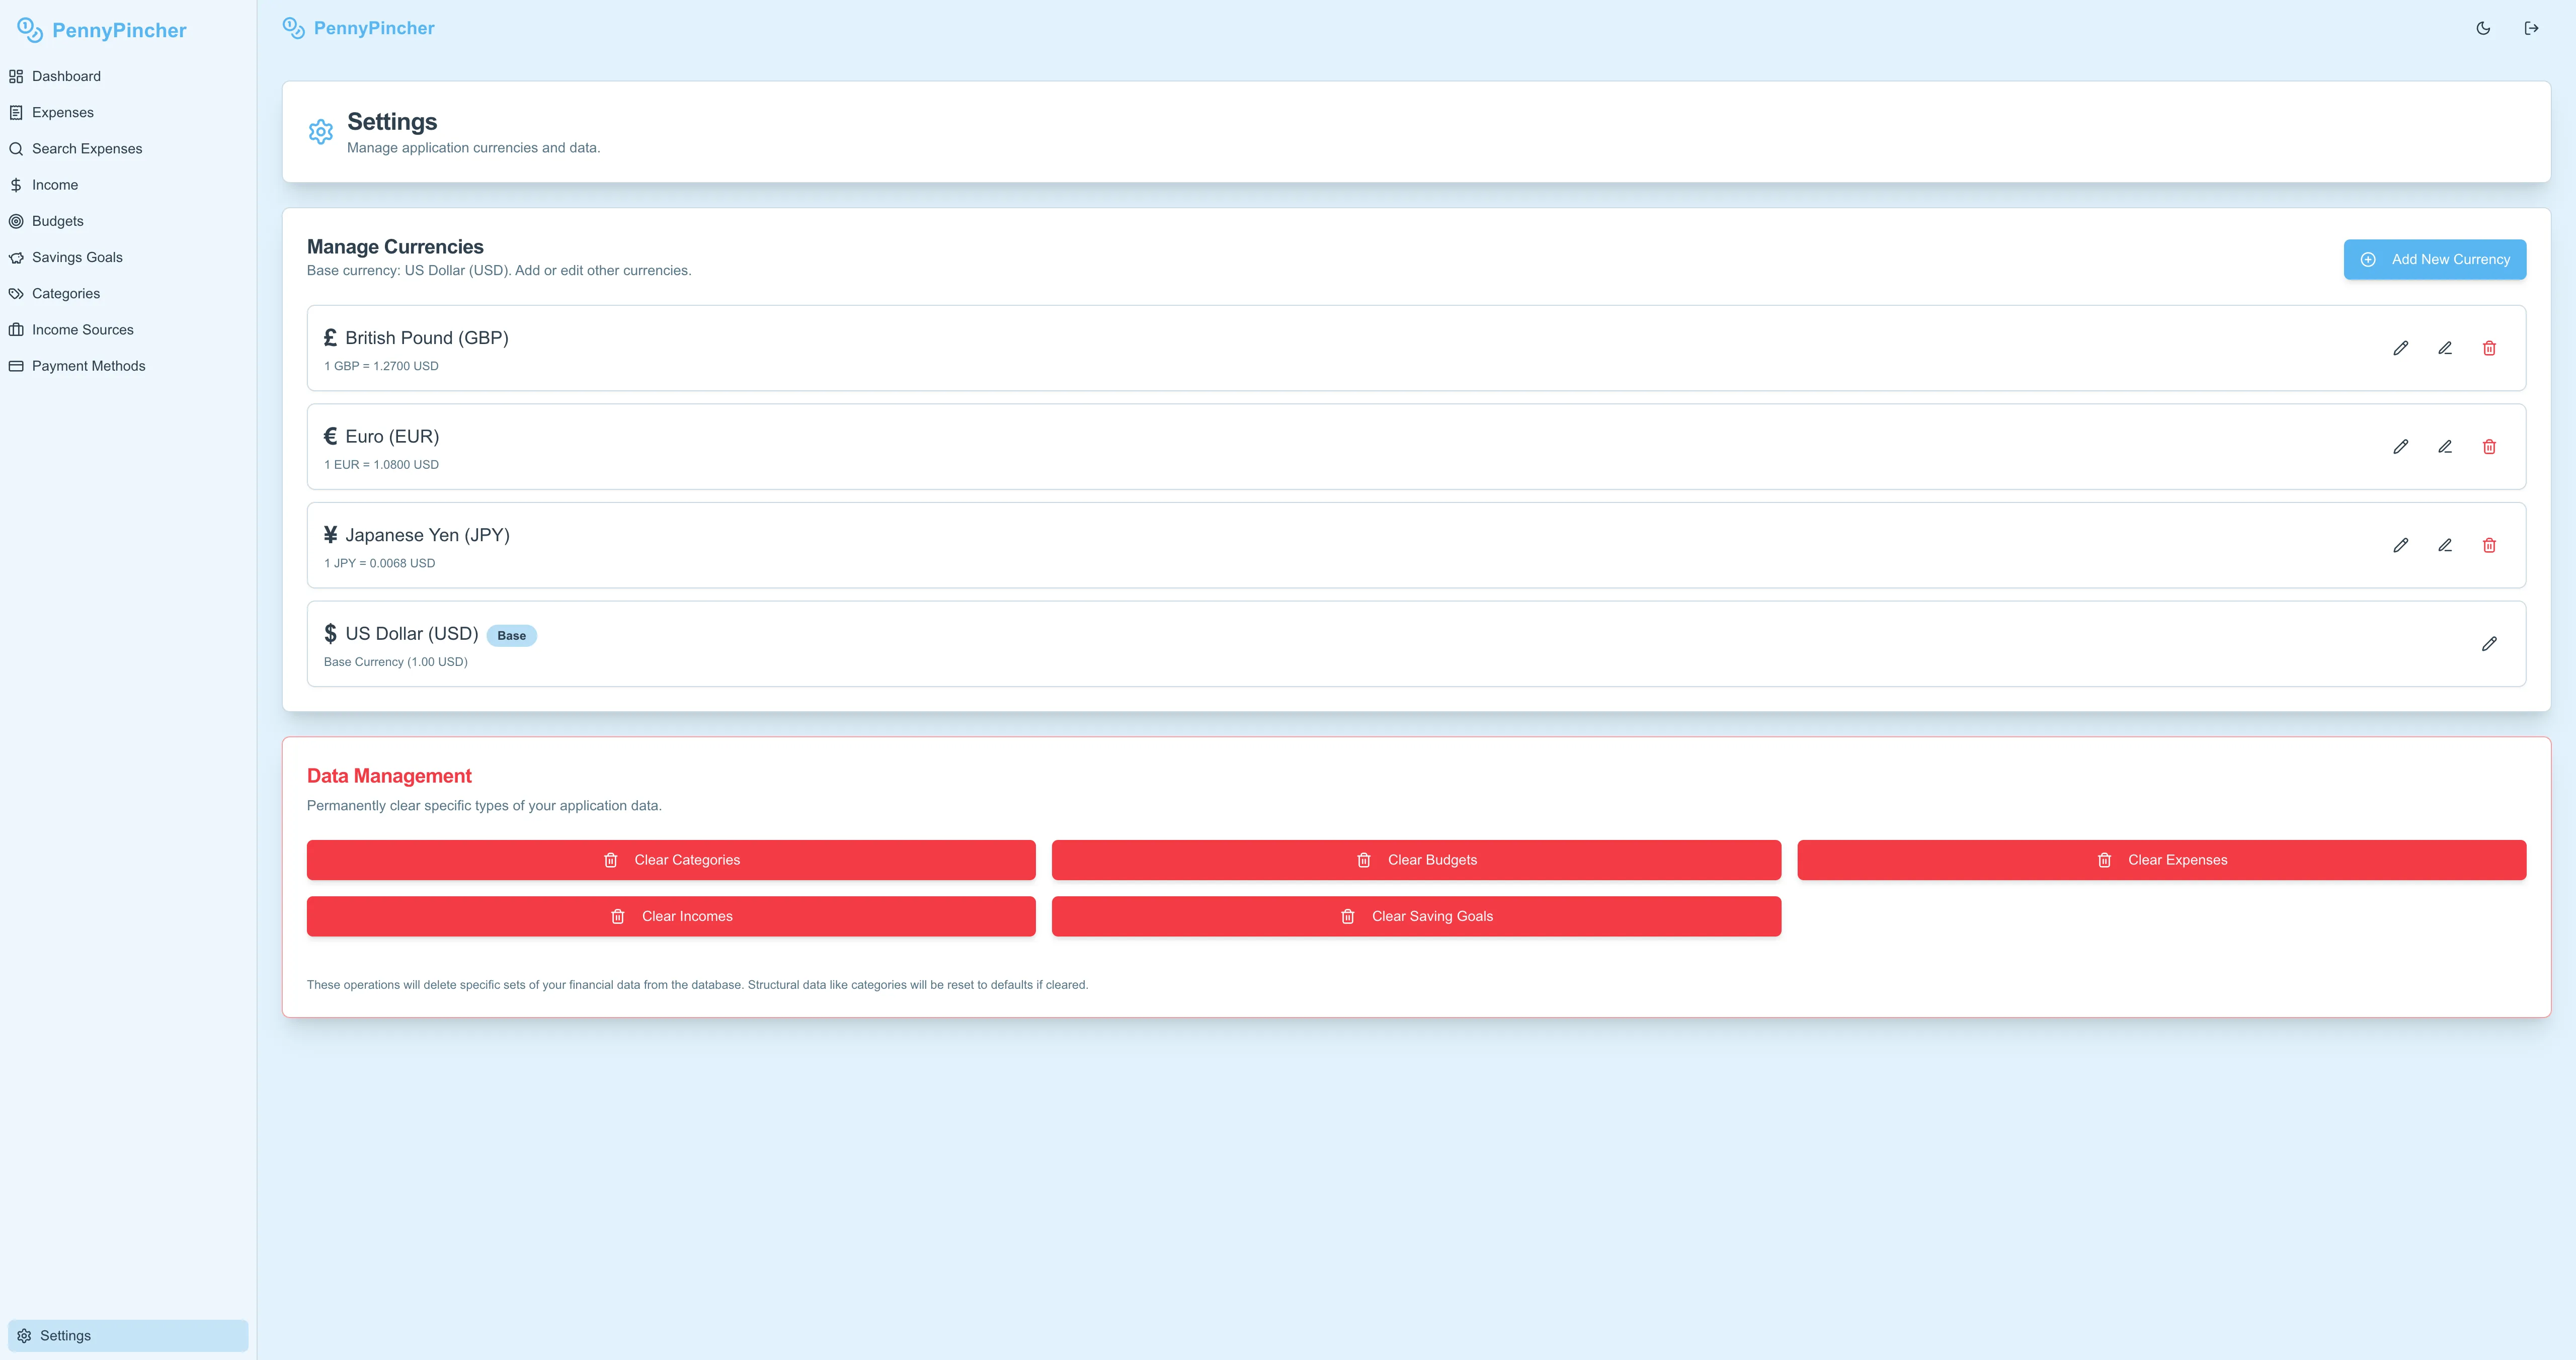Click the underlined pencil icon for British Pound
The width and height of the screenshot is (2576, 1360).
(x=2445, y=348)
